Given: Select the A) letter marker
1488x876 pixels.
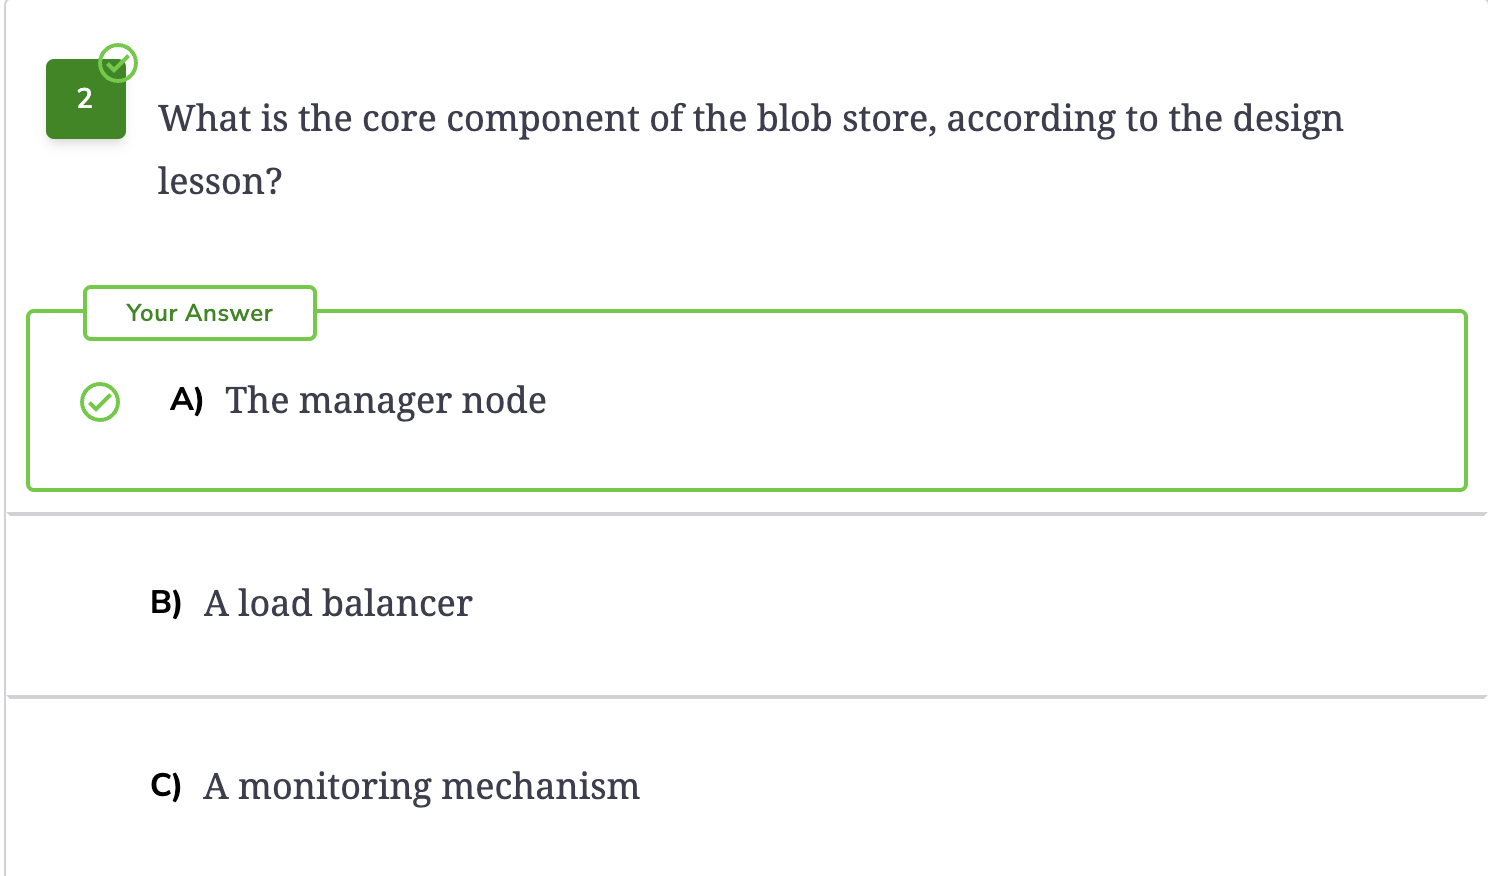Looking at the screenshot, I should point(187,400).
